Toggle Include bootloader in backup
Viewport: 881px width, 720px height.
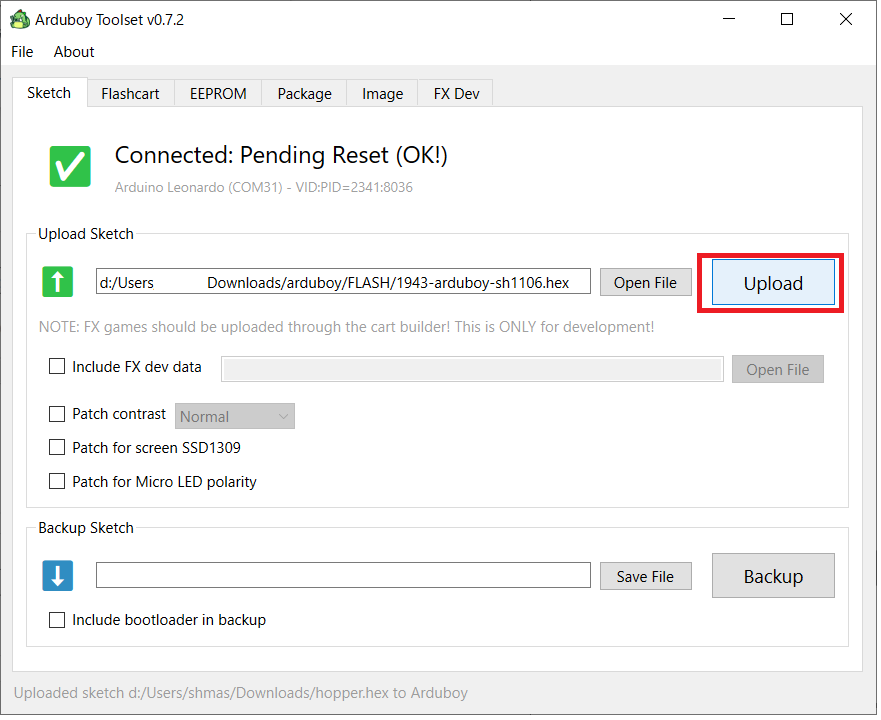57,620
